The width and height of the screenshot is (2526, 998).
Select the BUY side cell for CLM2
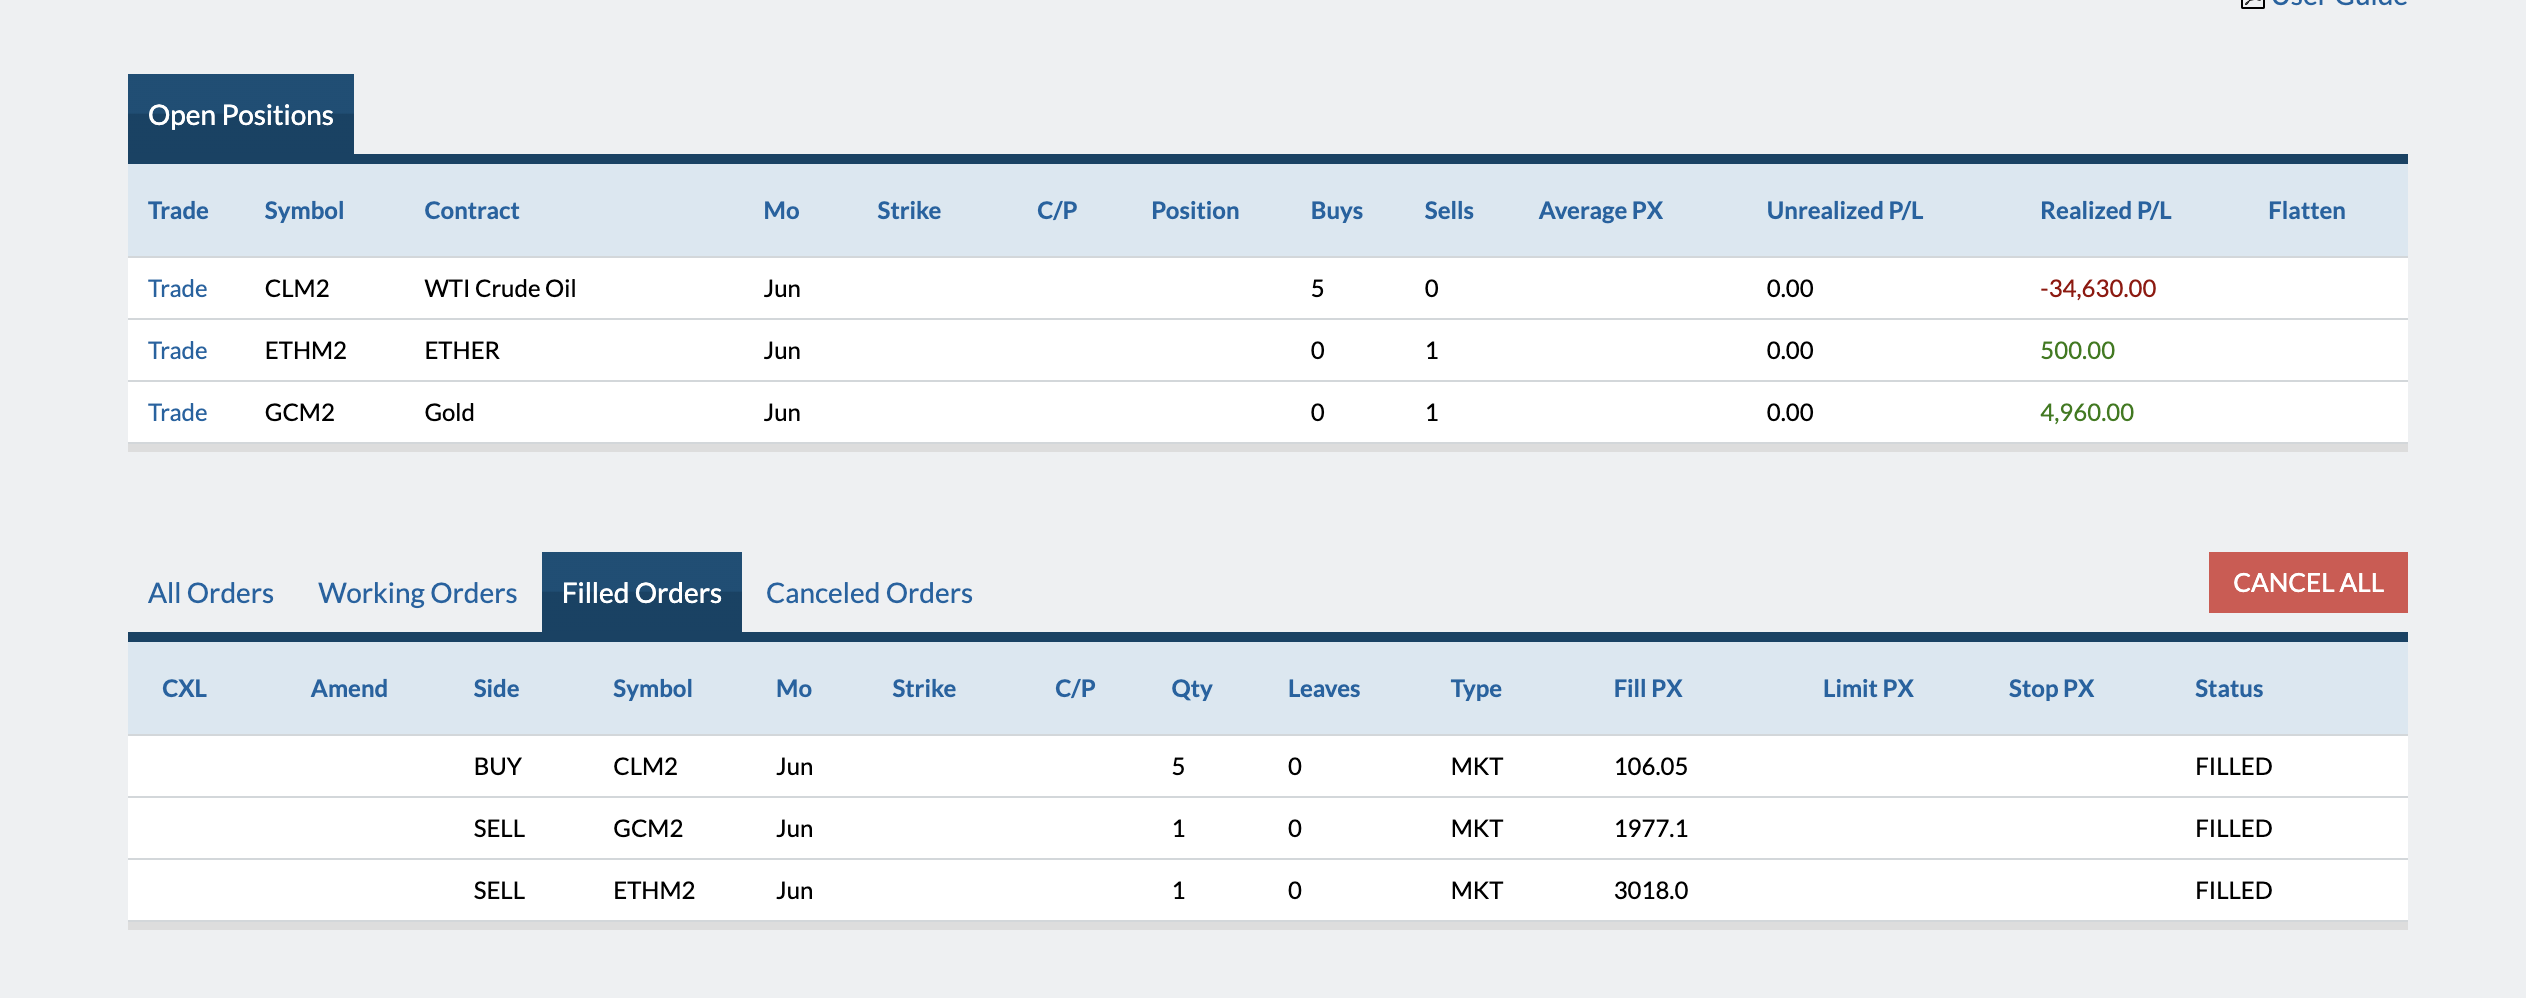(x=497, y=766)
